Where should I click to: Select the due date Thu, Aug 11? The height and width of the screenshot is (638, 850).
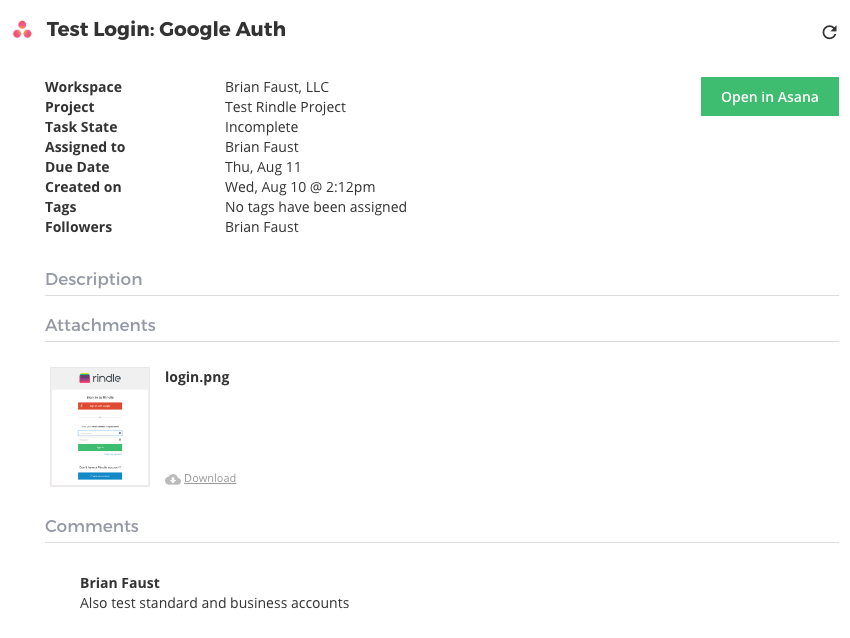point(263,167)
